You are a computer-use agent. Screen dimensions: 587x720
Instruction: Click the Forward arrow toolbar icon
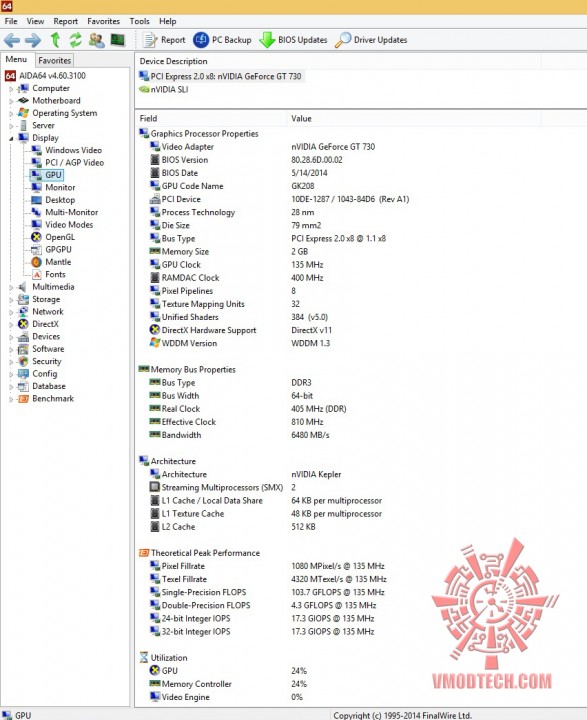click(x=33, y=40)
